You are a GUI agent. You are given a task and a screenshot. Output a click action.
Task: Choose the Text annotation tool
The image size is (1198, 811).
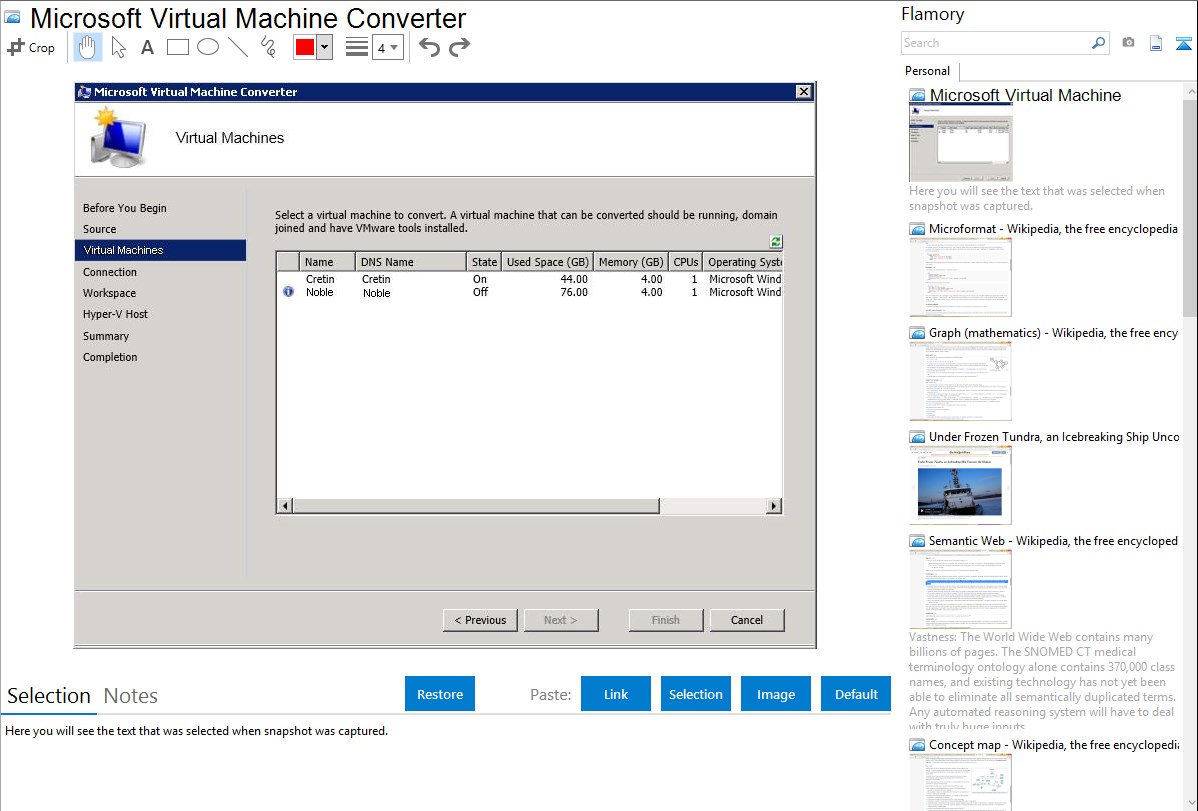147,47
